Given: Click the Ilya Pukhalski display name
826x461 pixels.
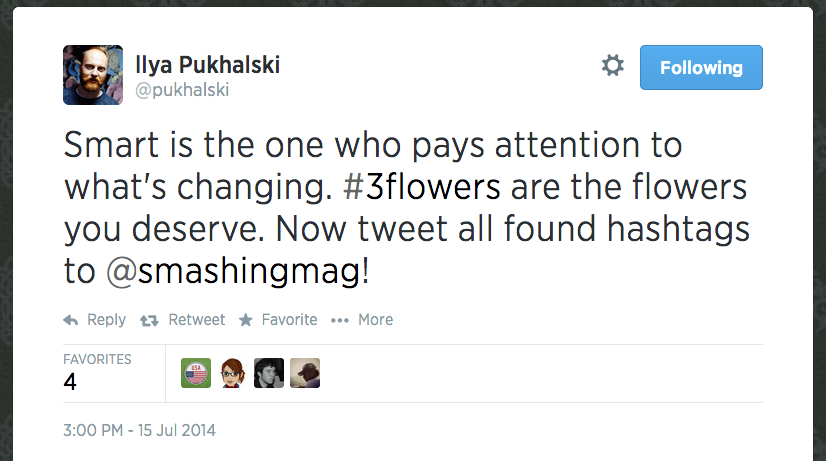Looking at the screenshot, I should pos(207,65).
